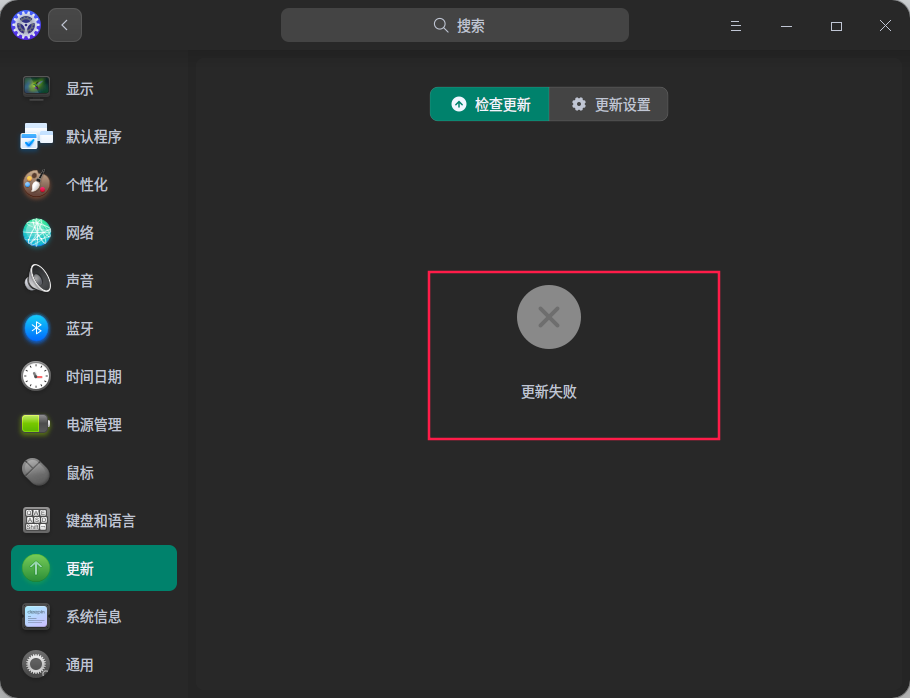Select the 更新 green arrow icon

click(x=36, y=568)
